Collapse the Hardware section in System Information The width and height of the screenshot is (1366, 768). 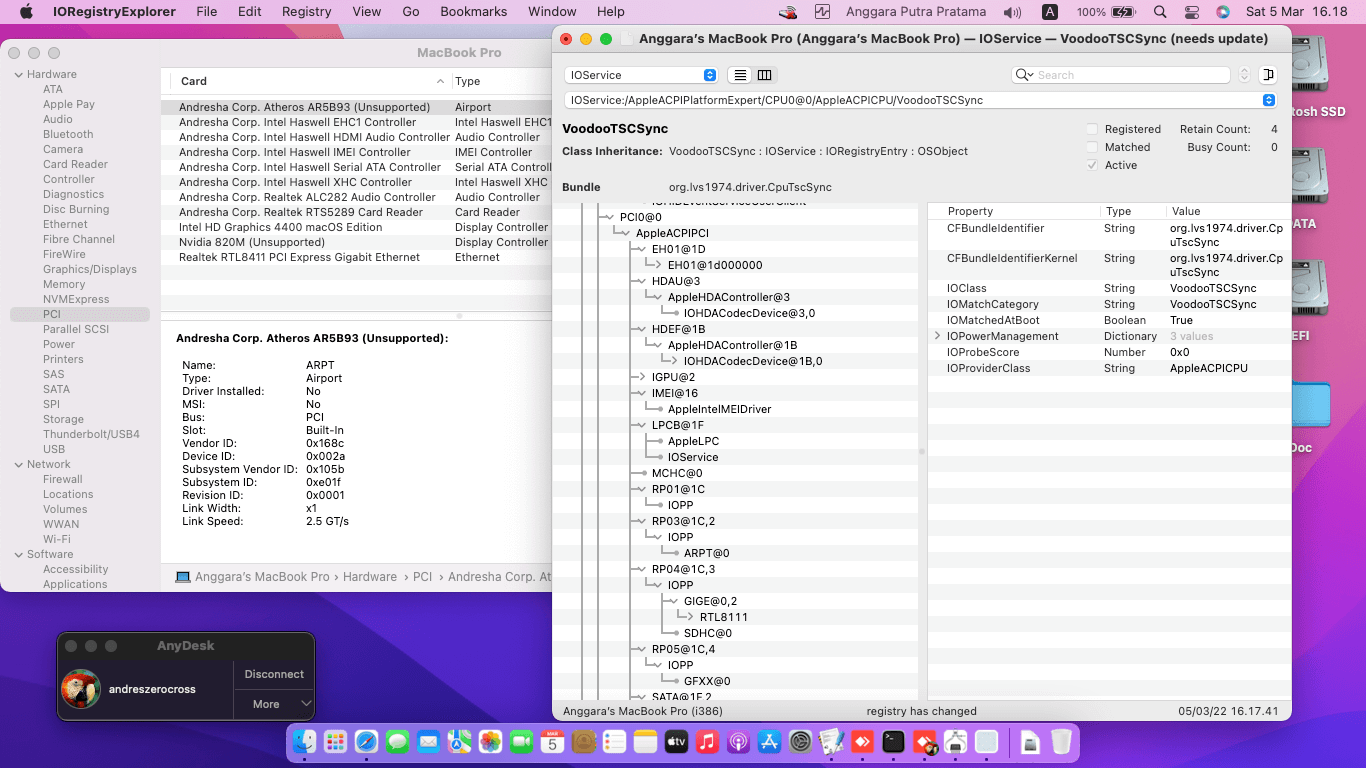(x=17, y=74)
